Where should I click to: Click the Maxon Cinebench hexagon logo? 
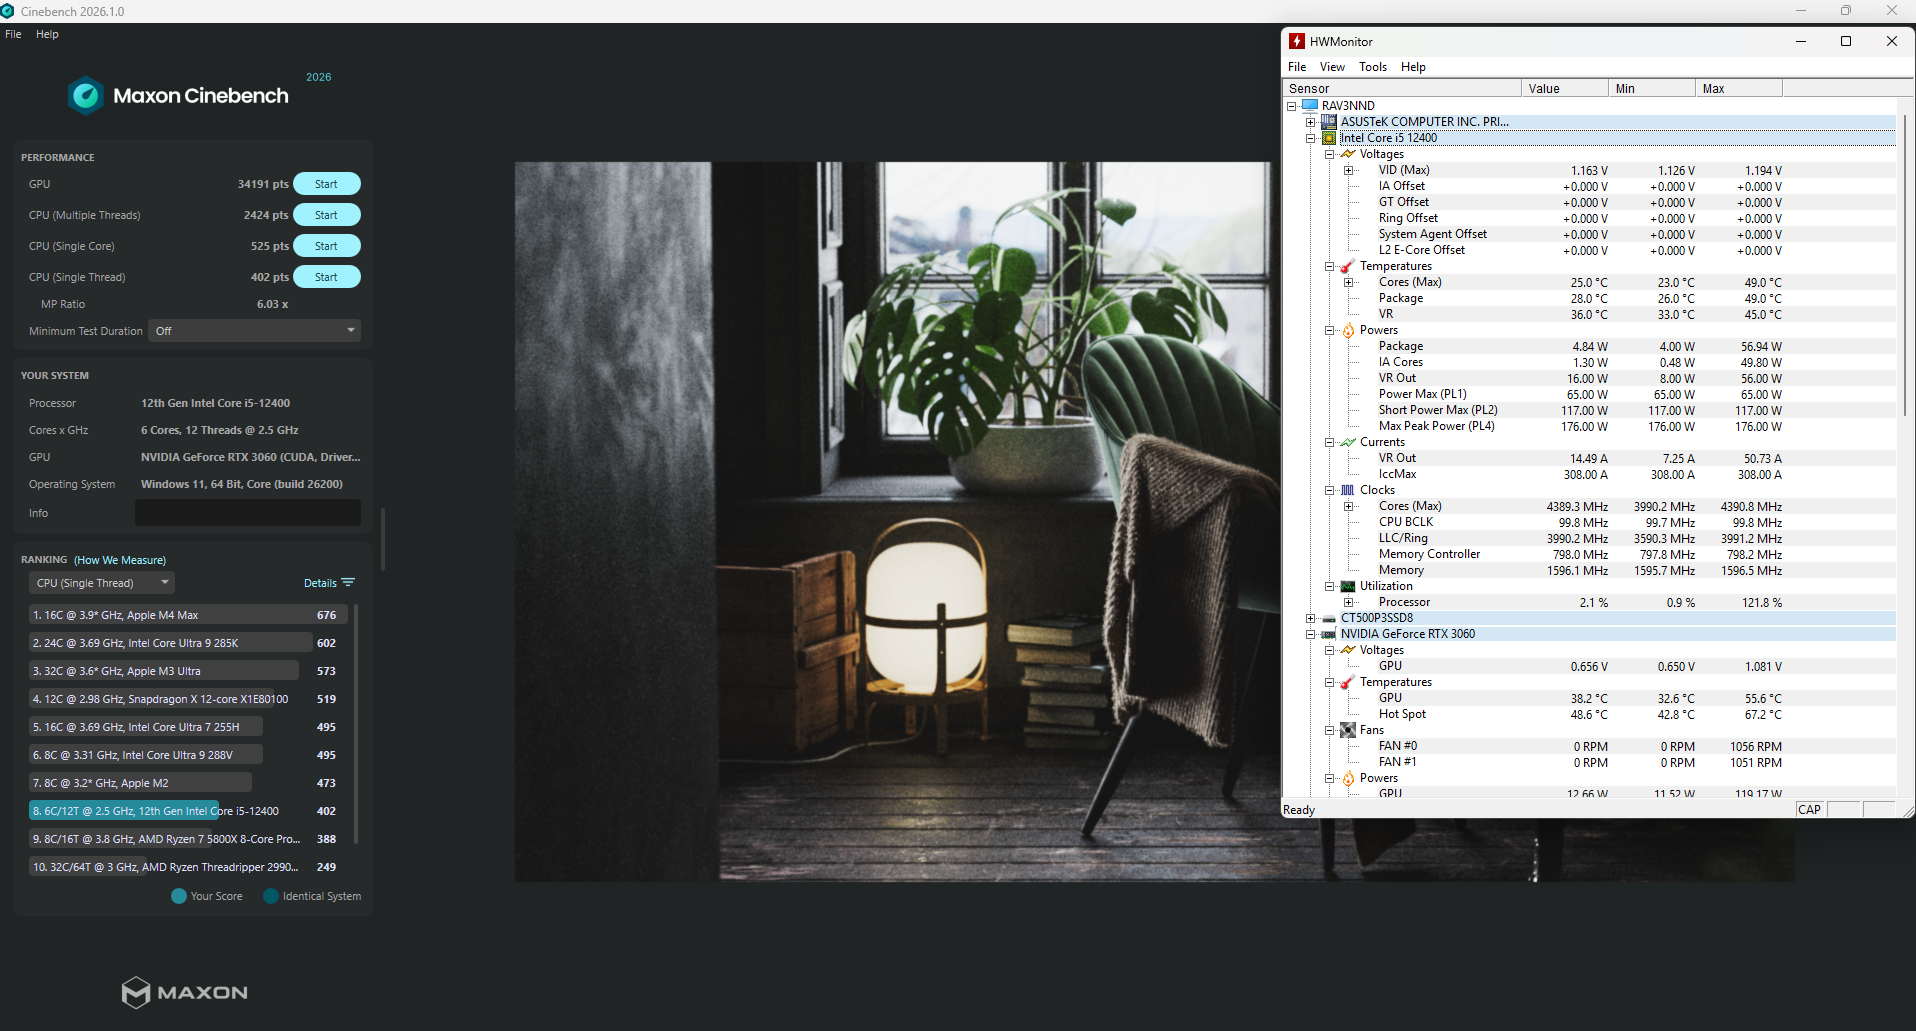(86, 96)
